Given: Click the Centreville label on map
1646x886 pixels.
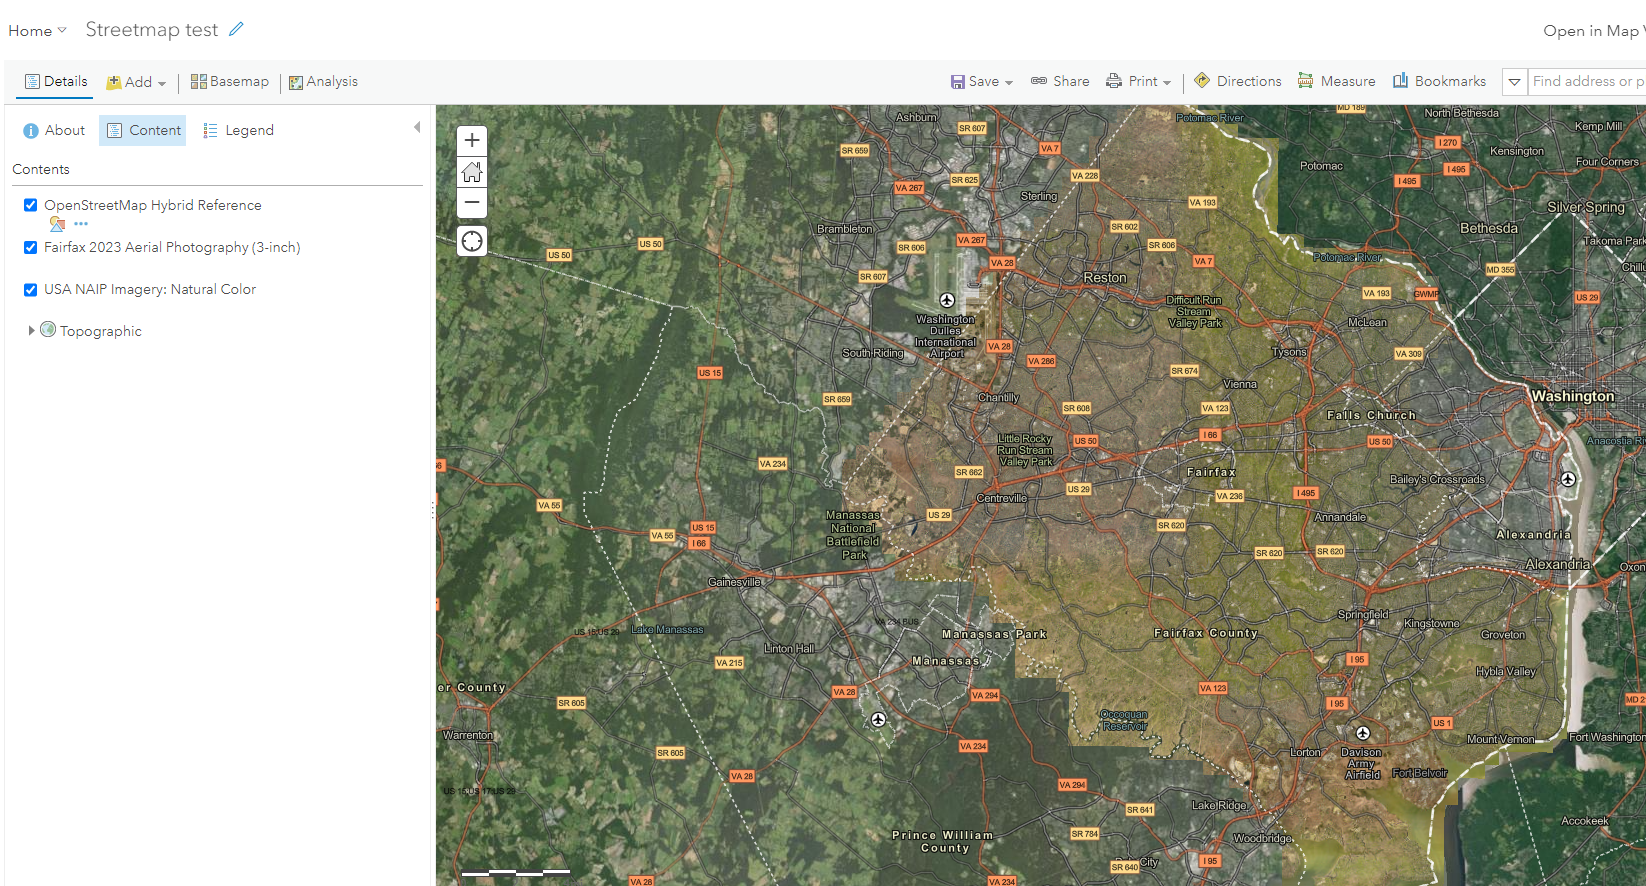Looking at the screenshot, I should (x=1001, y=498).
